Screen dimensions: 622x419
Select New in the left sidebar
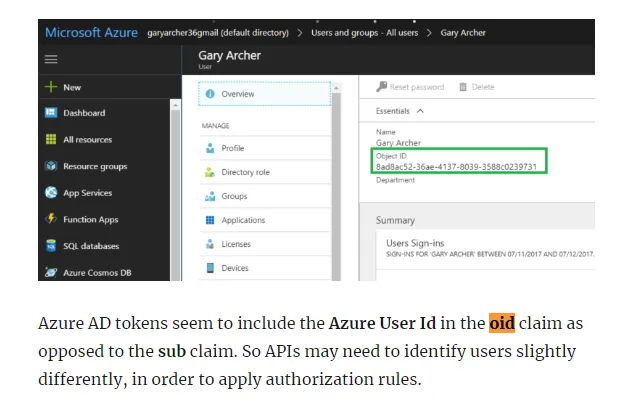[x=72, y=87]
